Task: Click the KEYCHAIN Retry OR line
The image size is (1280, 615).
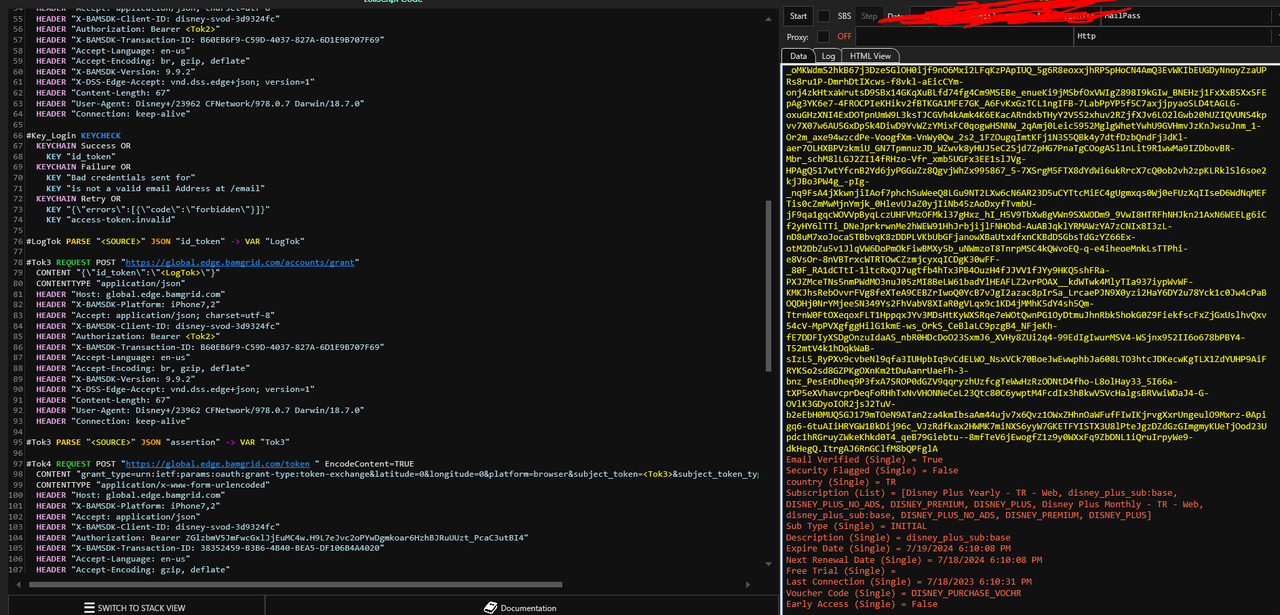Action: point(78,198)
